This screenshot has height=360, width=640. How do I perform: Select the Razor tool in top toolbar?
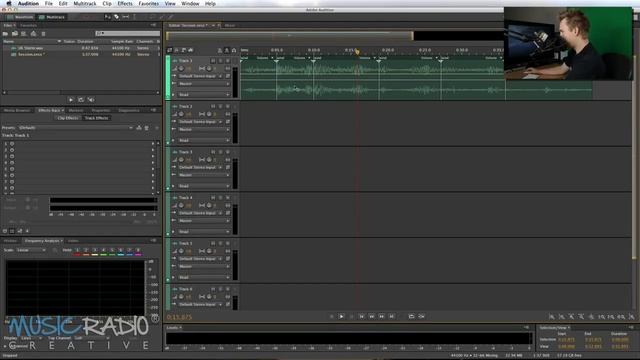pyautogui.click(x=116, y=17)
